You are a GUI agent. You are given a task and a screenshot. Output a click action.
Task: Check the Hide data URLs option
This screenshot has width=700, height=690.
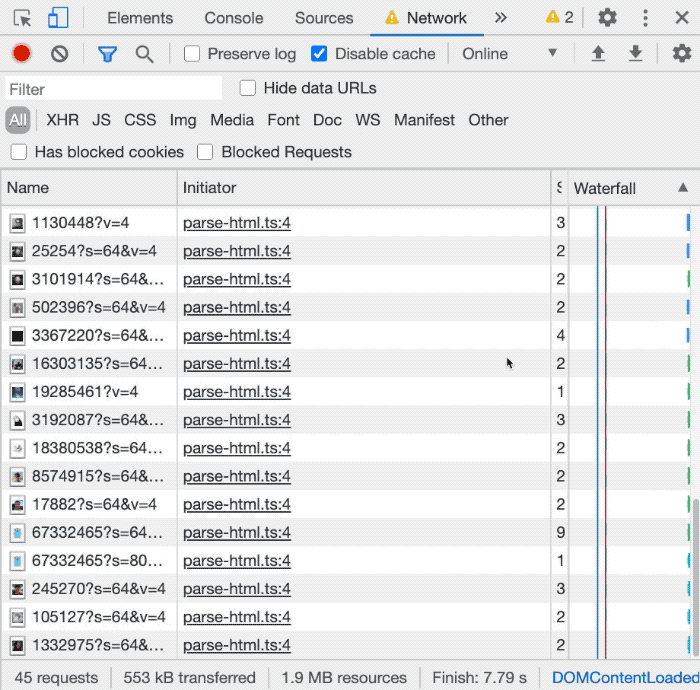[x=248, y=88]
